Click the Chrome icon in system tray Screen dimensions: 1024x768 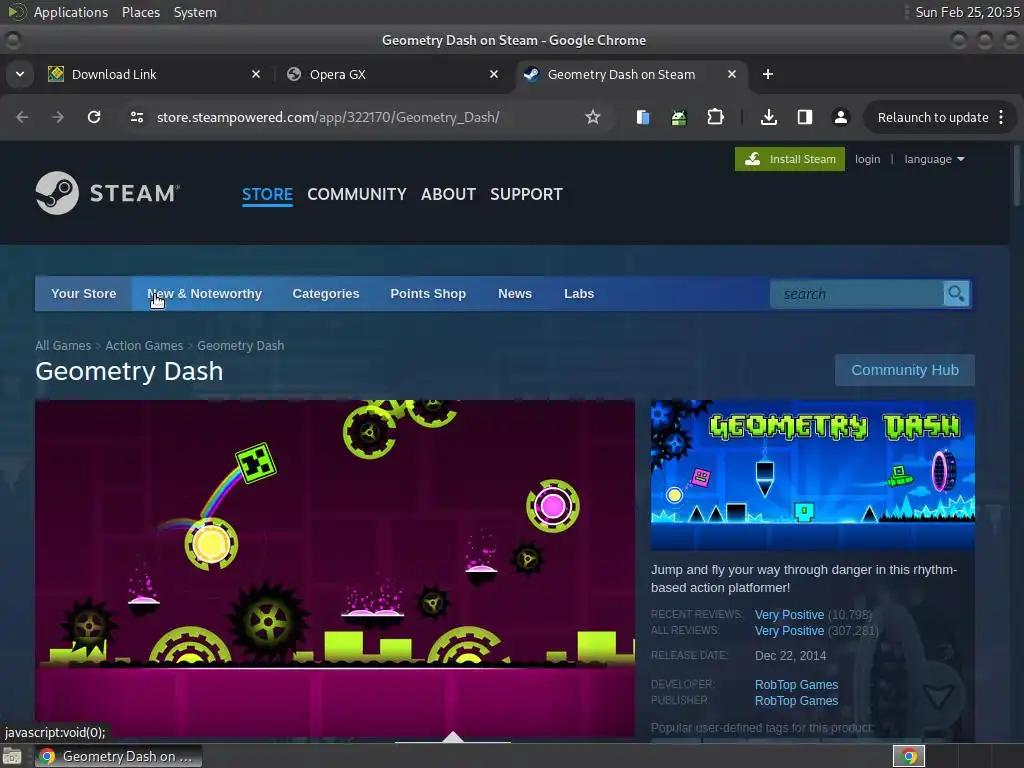(909, 756)
